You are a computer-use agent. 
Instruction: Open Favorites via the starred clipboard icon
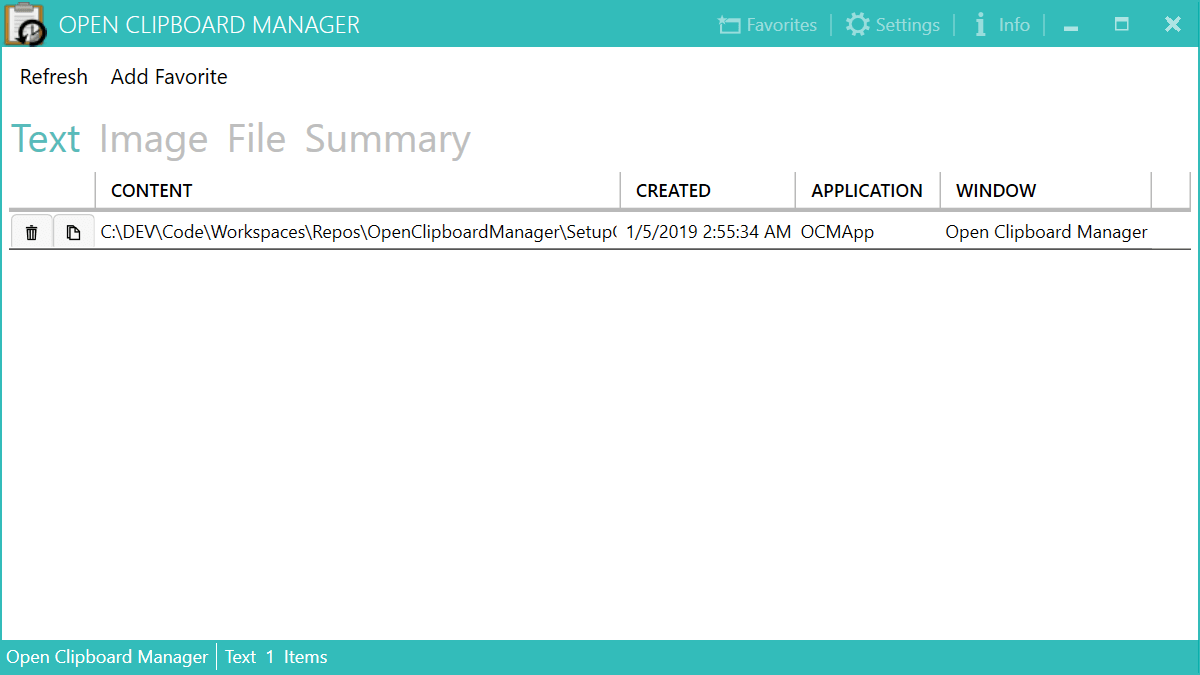[767, 24]
